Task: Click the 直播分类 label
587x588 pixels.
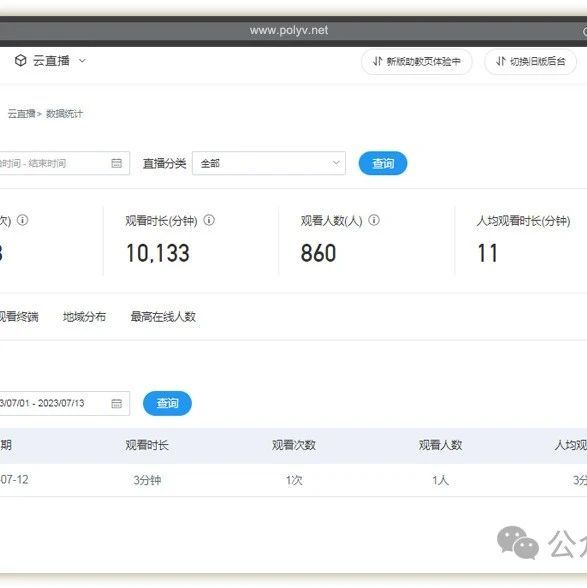Action: (164, 164)
